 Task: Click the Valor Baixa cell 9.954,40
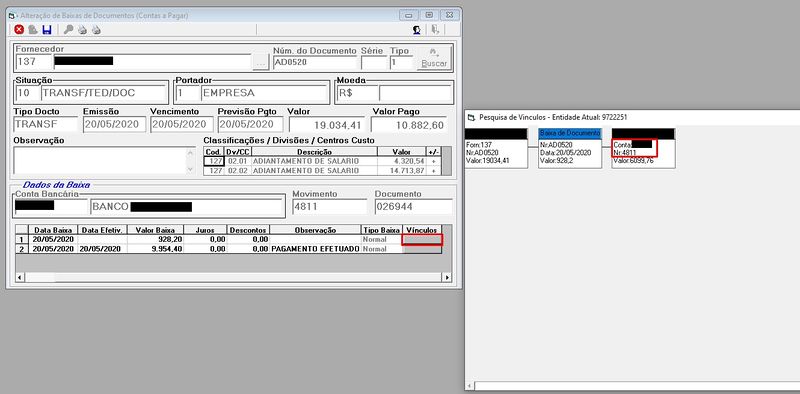(155, 249)
